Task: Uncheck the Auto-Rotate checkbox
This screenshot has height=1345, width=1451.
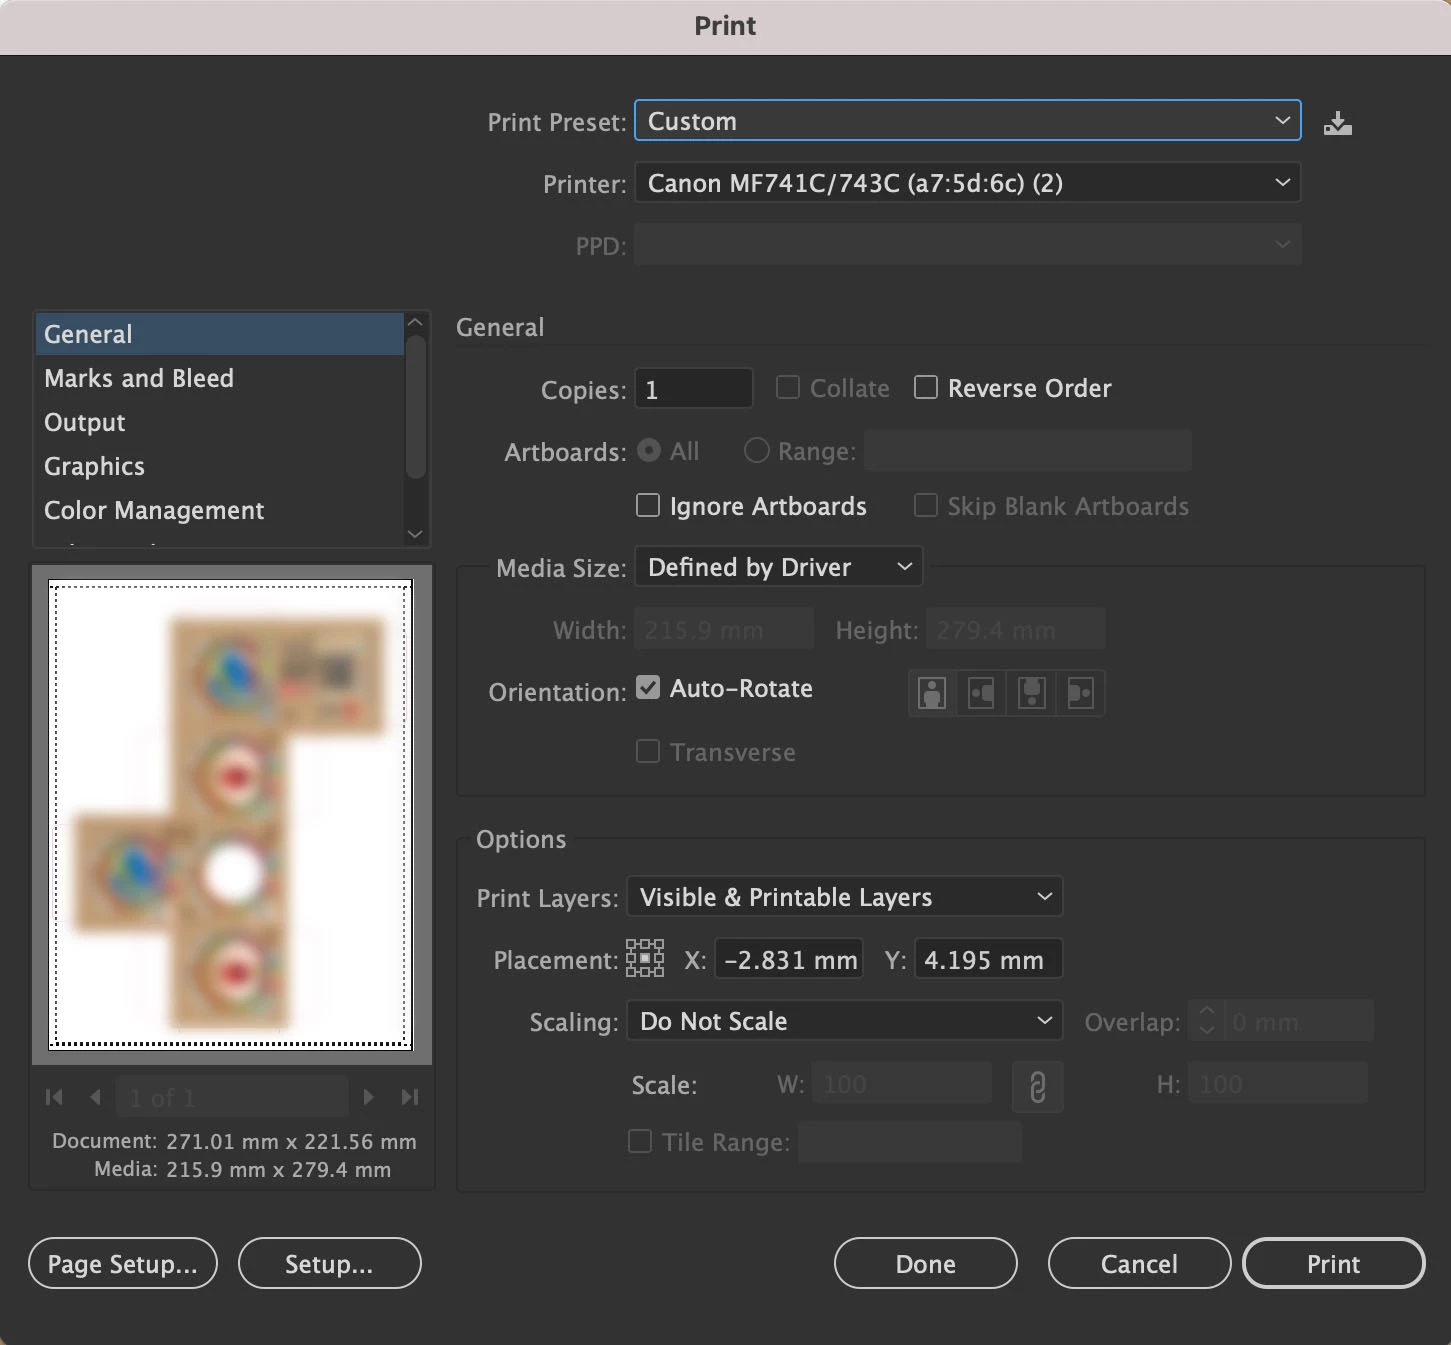Action: [648, 687]
